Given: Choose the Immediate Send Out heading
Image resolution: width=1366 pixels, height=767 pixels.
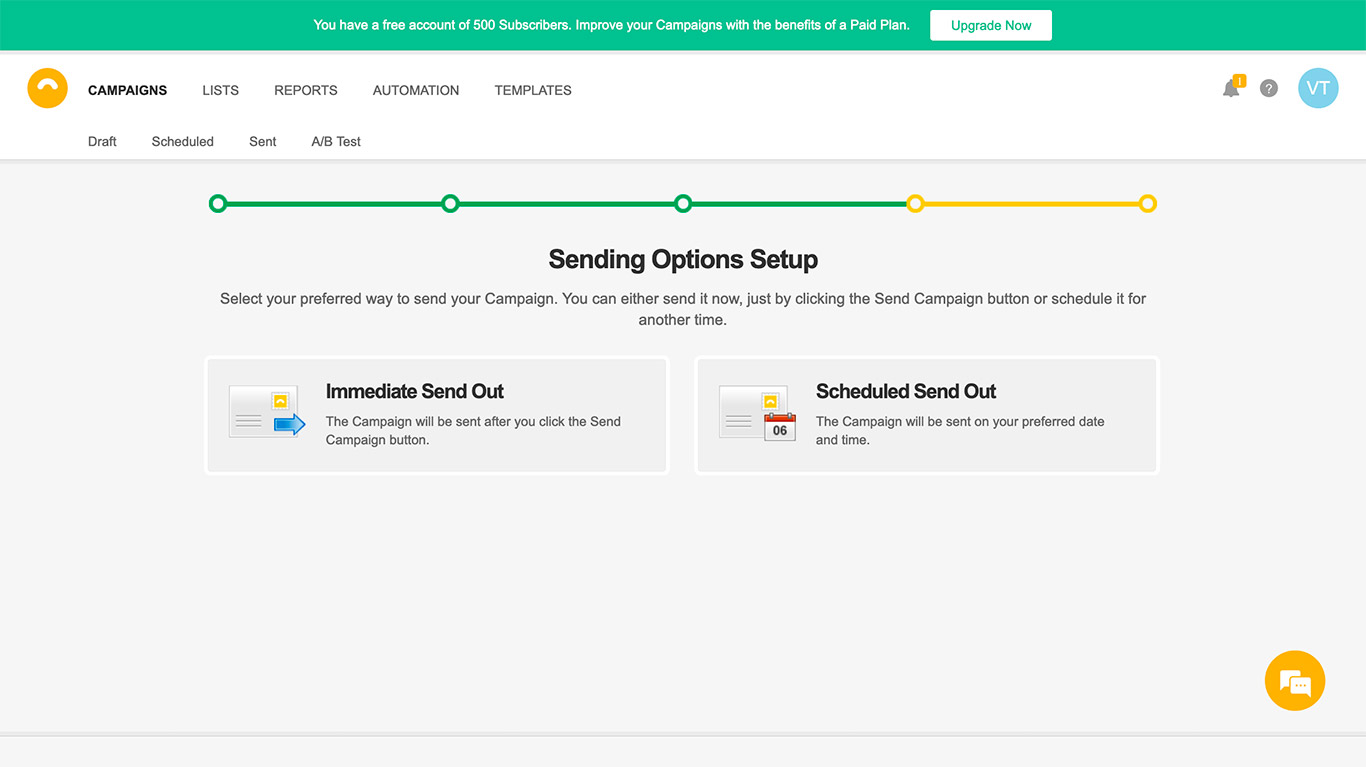Looking at the screenshot, I should [x=415, y=391].
